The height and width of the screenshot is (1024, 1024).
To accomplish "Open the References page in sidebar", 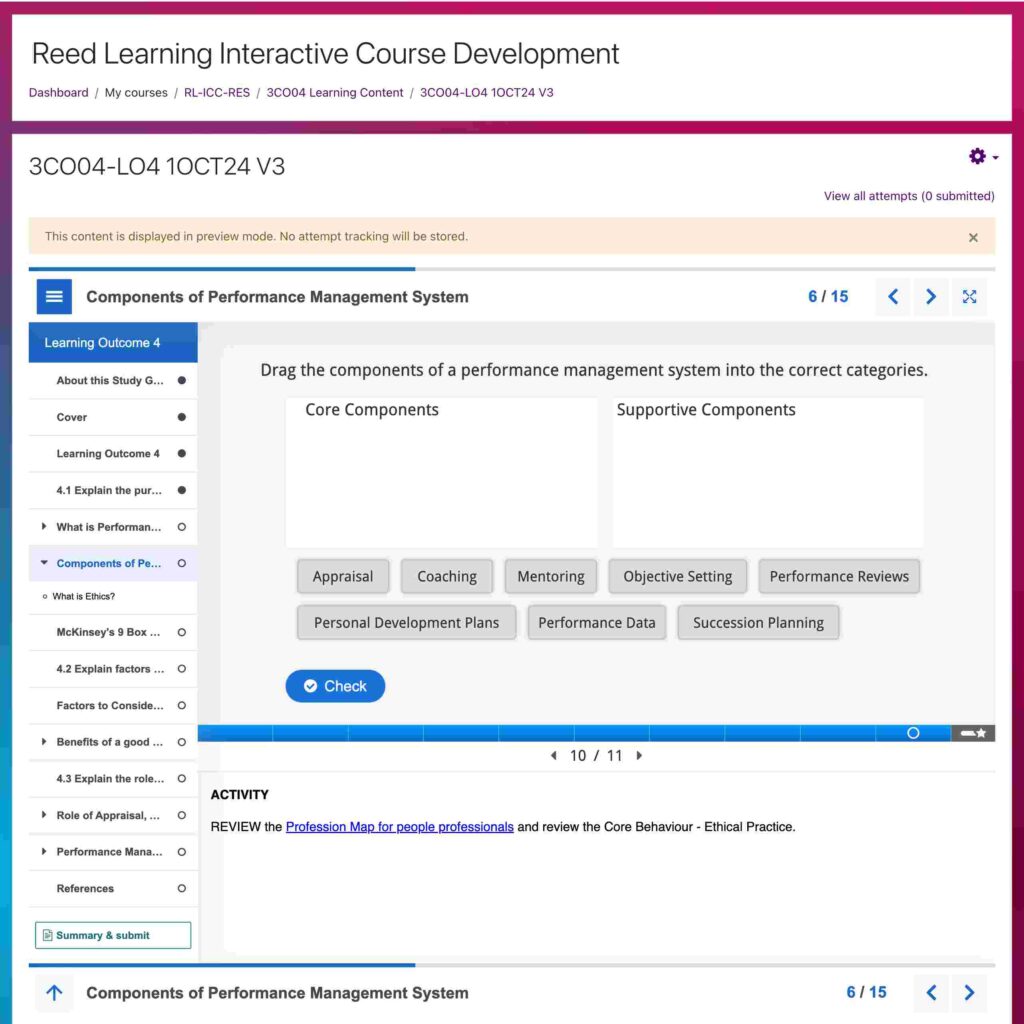I will tap(85, 888).
